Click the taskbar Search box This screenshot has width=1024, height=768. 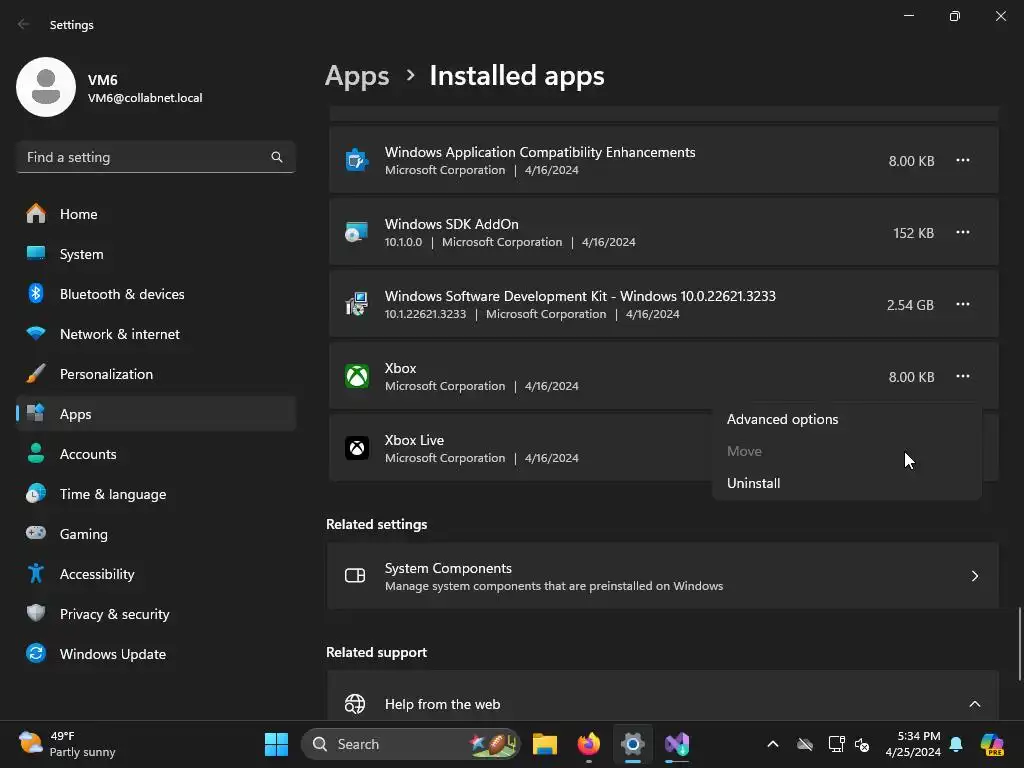(411, 744)
